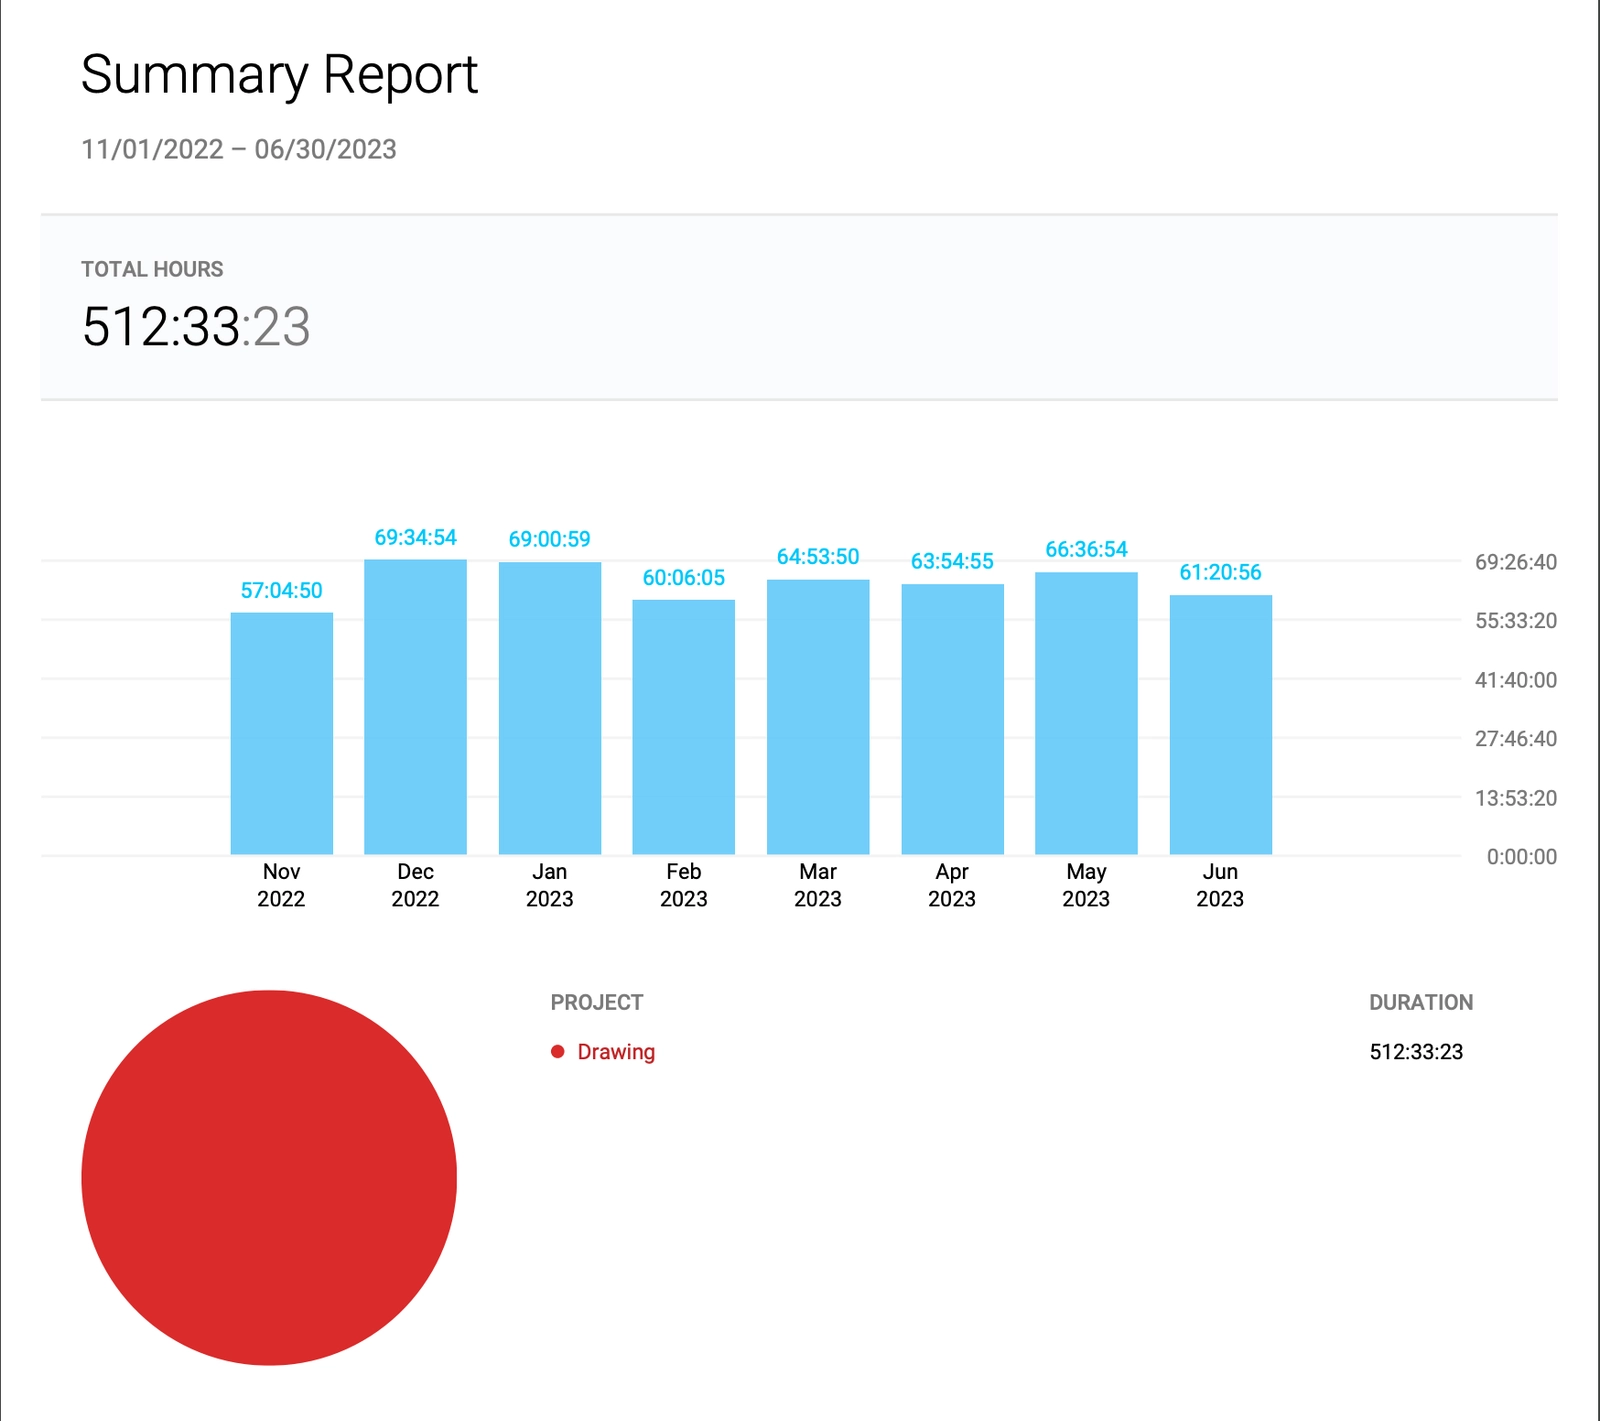
Task: Open the Drawing project link
Action: 616,1052
